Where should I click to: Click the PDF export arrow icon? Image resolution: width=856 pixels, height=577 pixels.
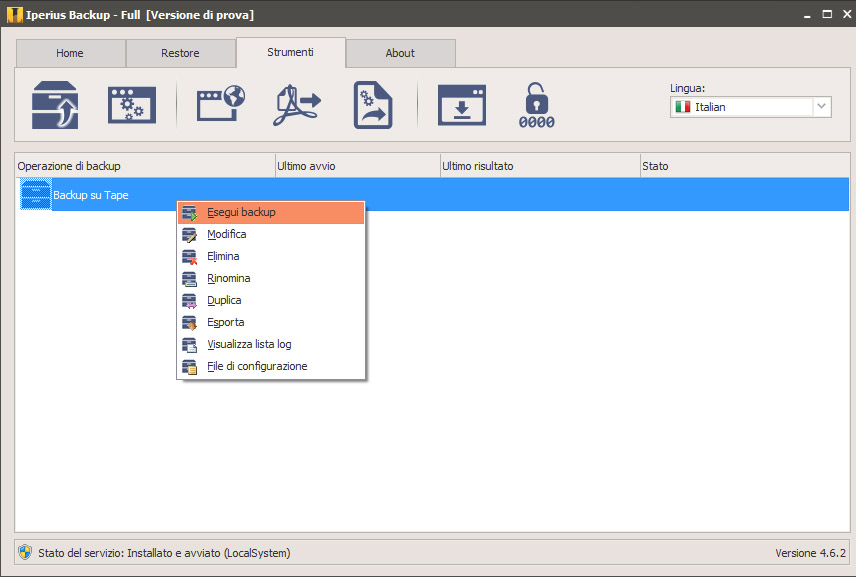(x=296, y=105)
